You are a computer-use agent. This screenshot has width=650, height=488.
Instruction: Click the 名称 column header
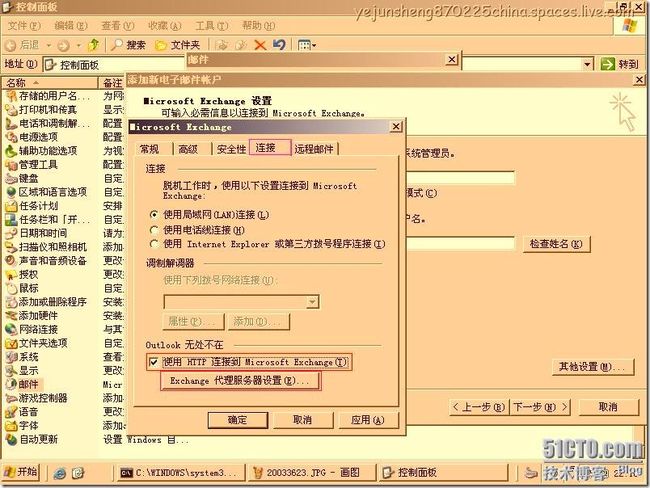coord(49,83)
